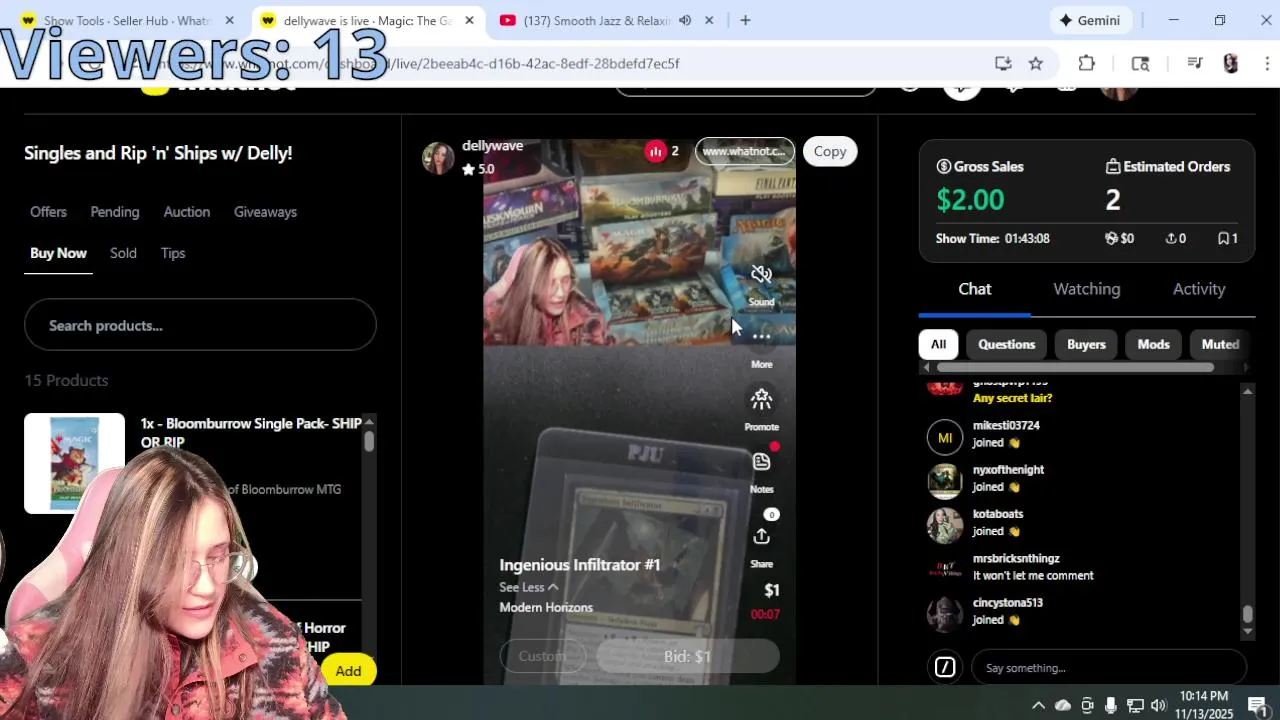1280x720 pixels.
Task: Open the Pending tab
Action: pyautogui.click(x=115, y=212)
